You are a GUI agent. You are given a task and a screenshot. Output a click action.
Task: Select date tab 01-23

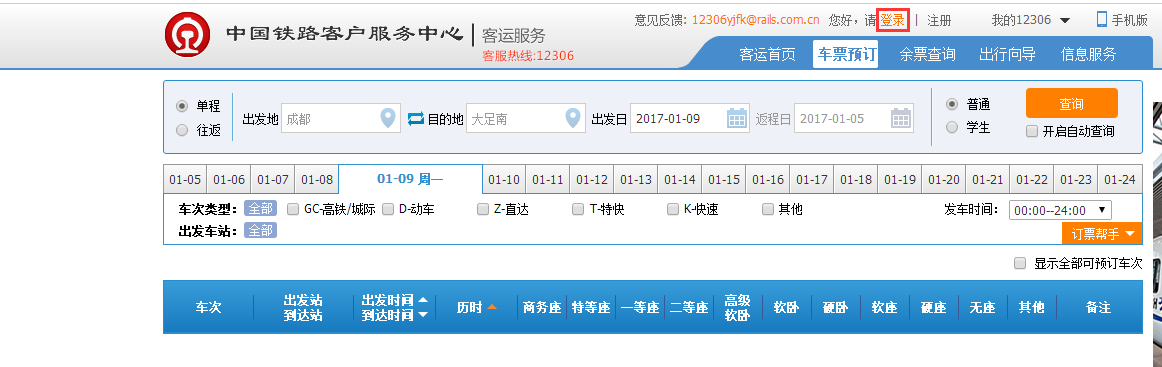click(1075, 179)
